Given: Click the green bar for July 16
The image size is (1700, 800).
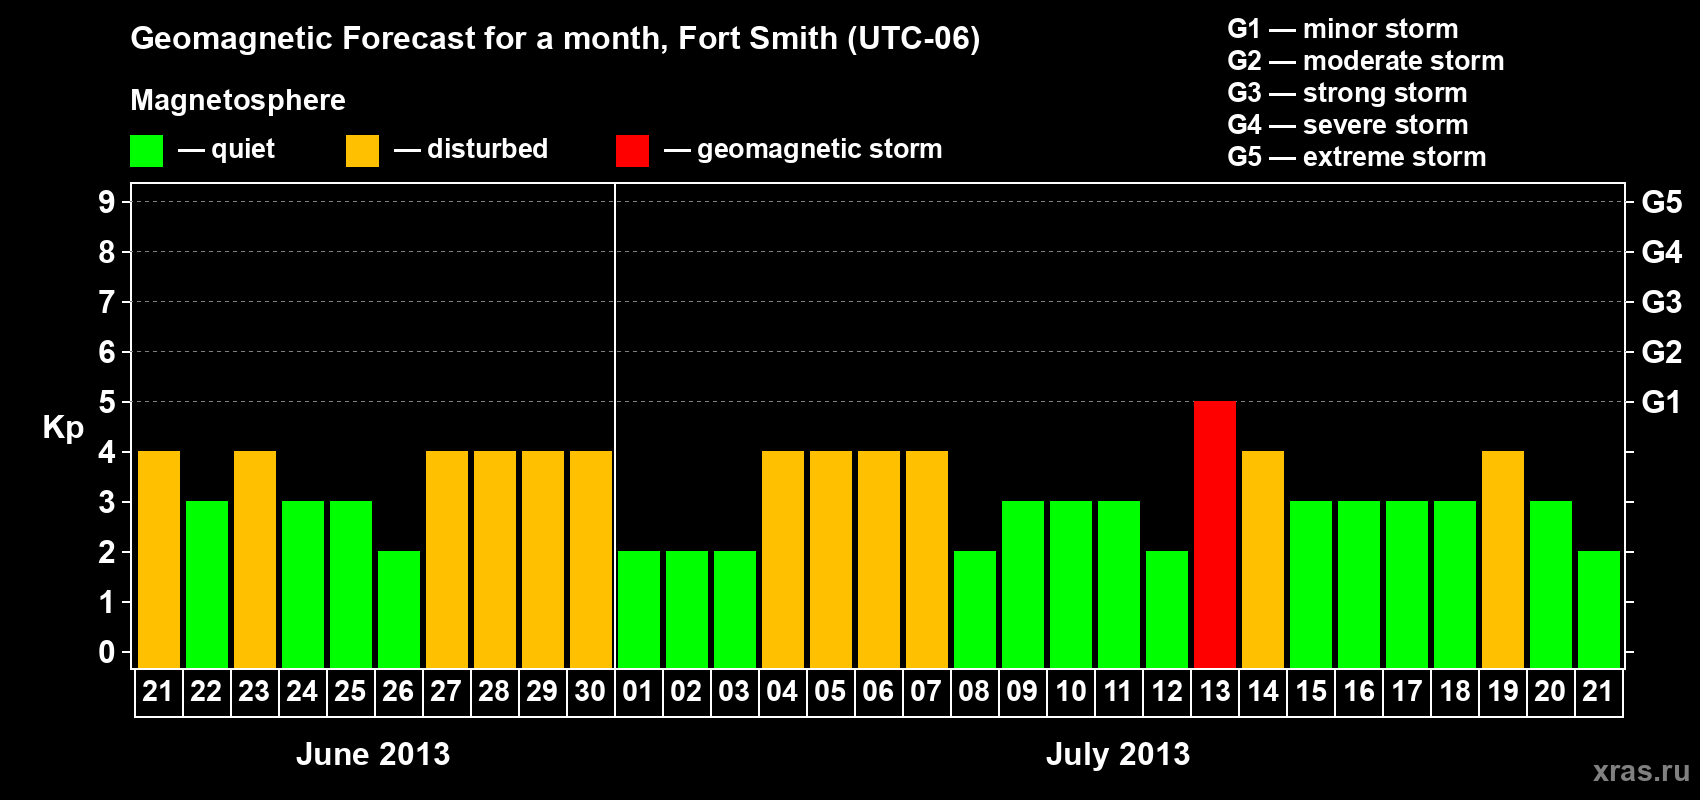Looking at the screenshot, I should 1359,584.
